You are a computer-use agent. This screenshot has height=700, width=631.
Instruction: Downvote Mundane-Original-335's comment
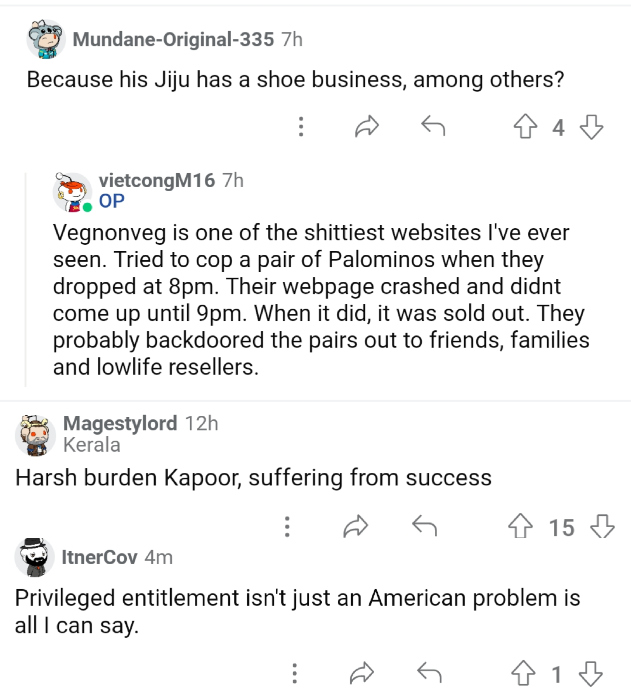592,127
